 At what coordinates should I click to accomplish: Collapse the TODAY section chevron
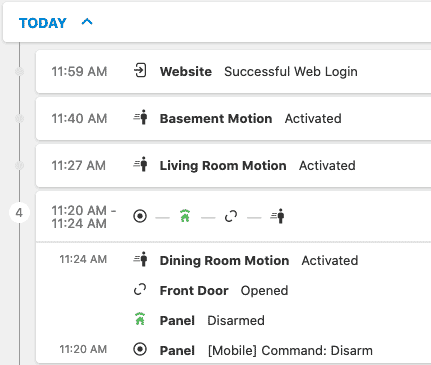pyautogui.click(x=87, y=22)
